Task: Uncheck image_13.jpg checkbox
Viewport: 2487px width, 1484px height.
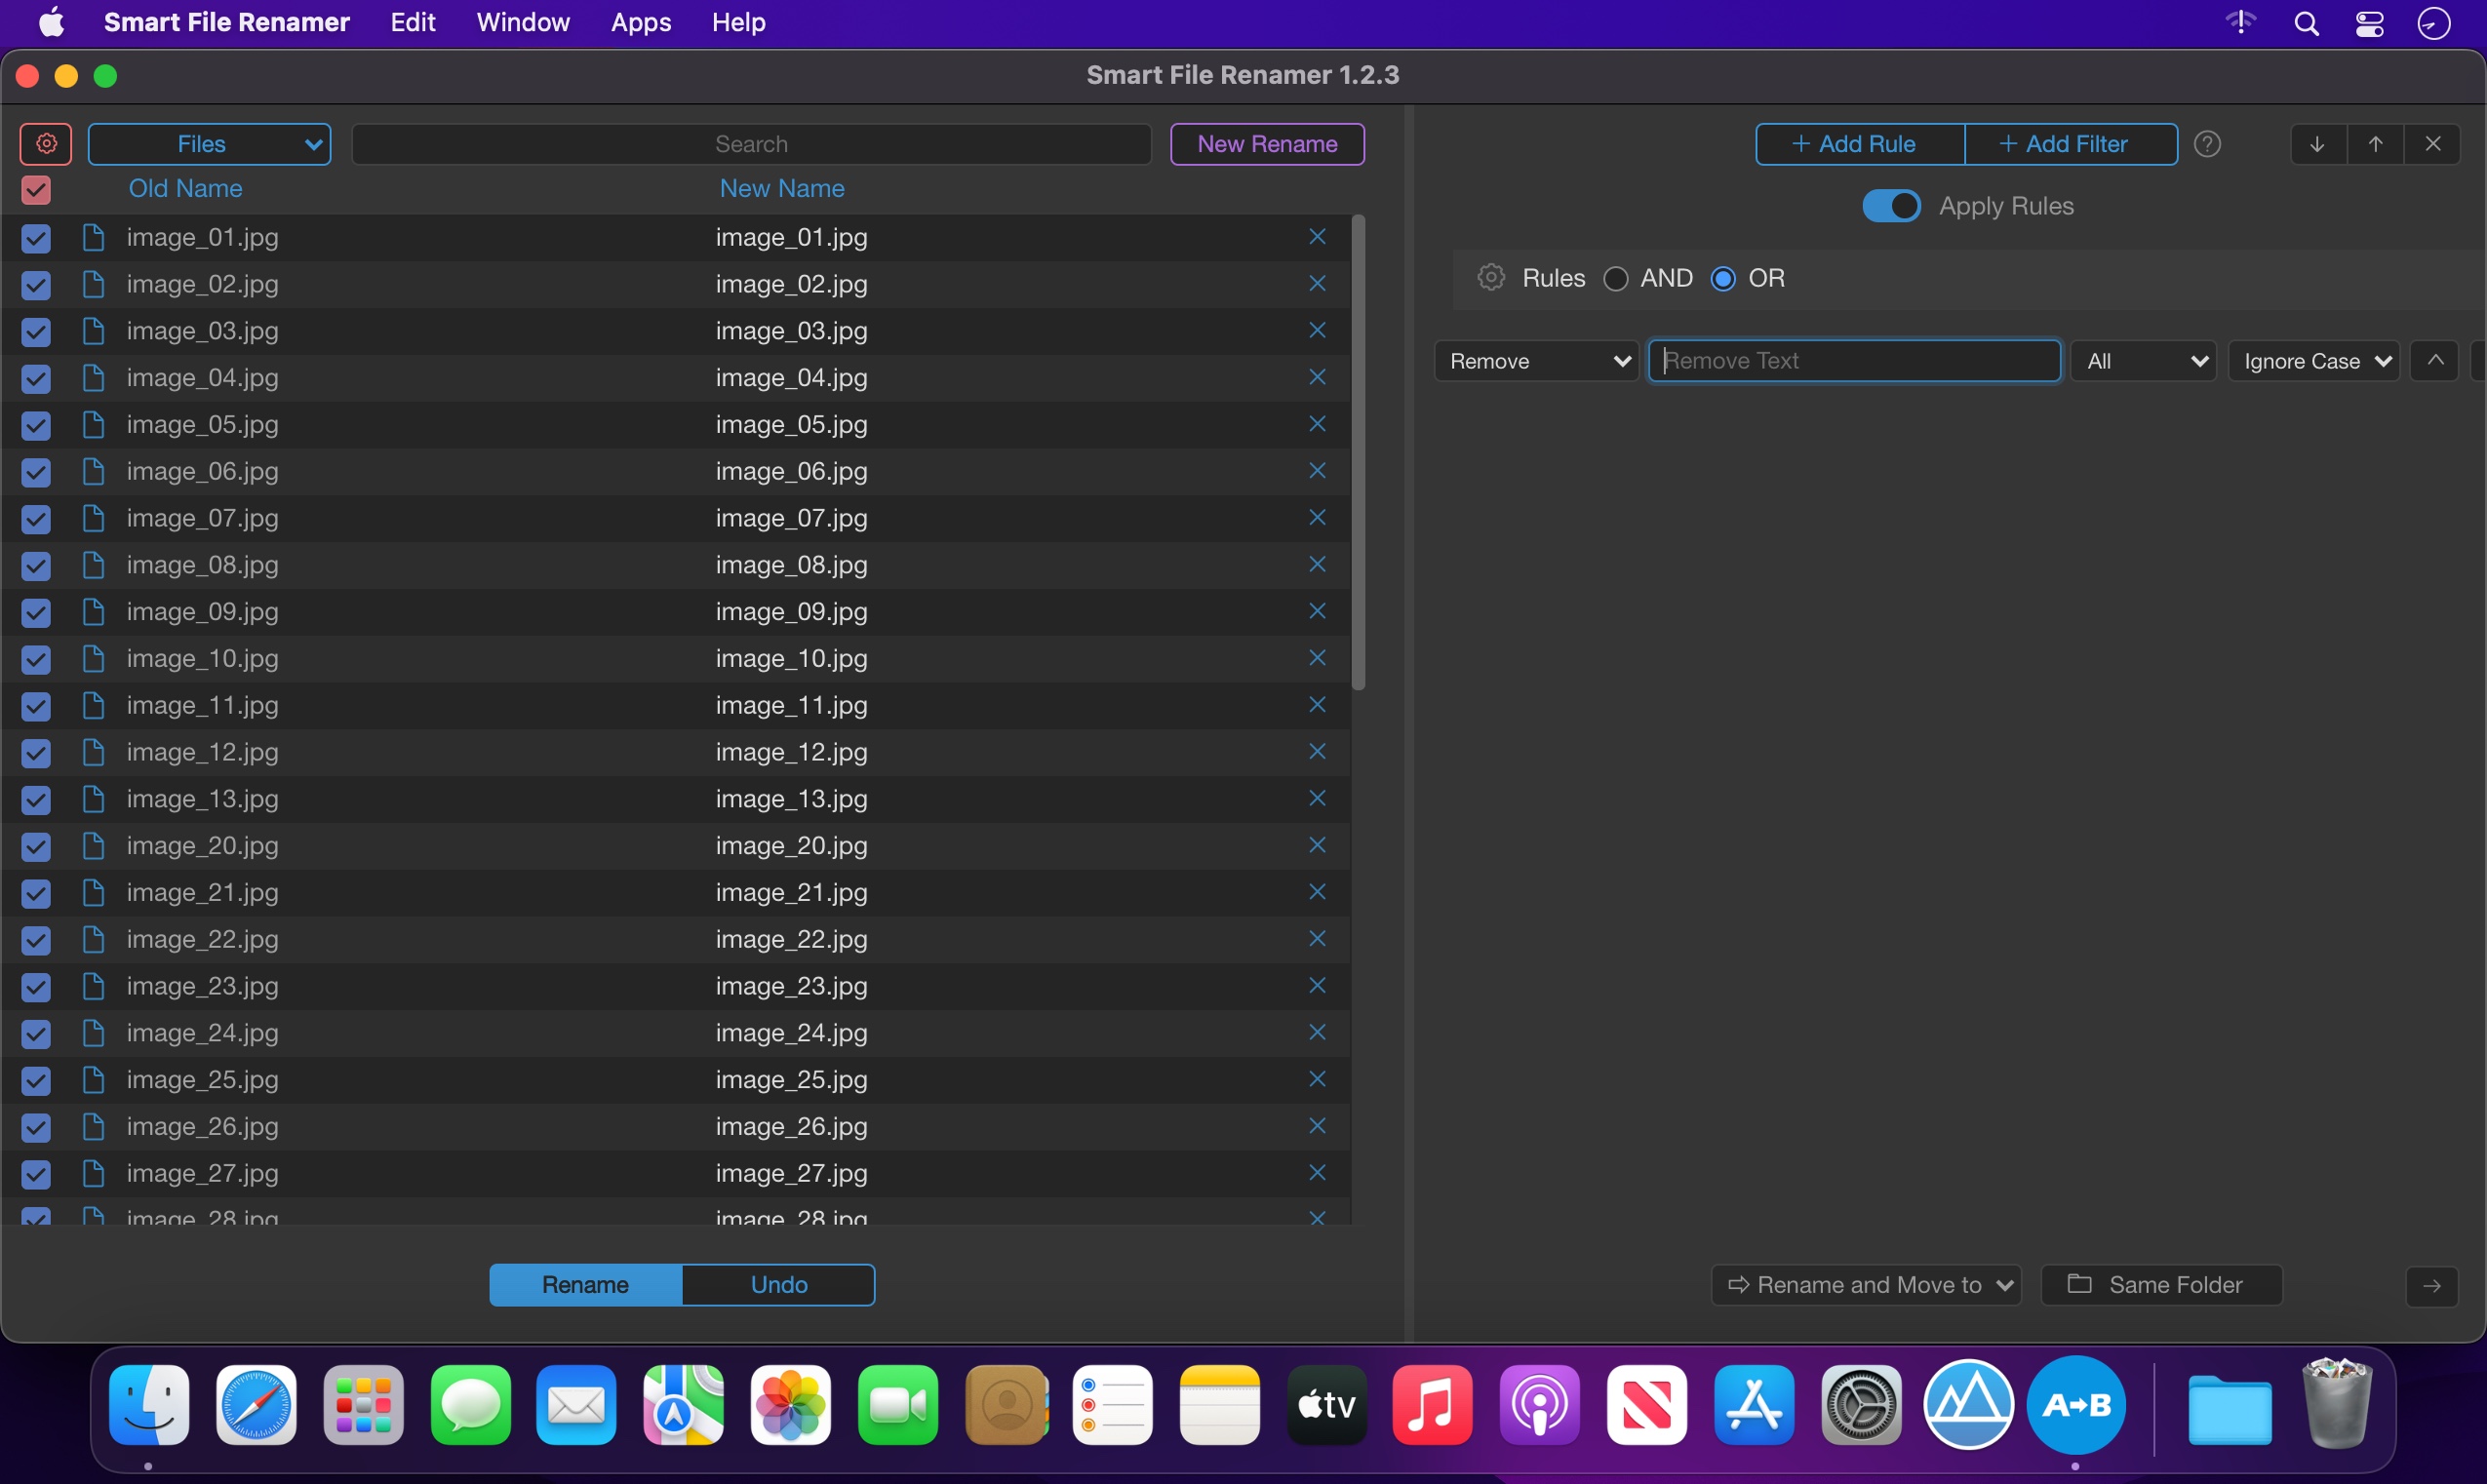Action: 36,800
